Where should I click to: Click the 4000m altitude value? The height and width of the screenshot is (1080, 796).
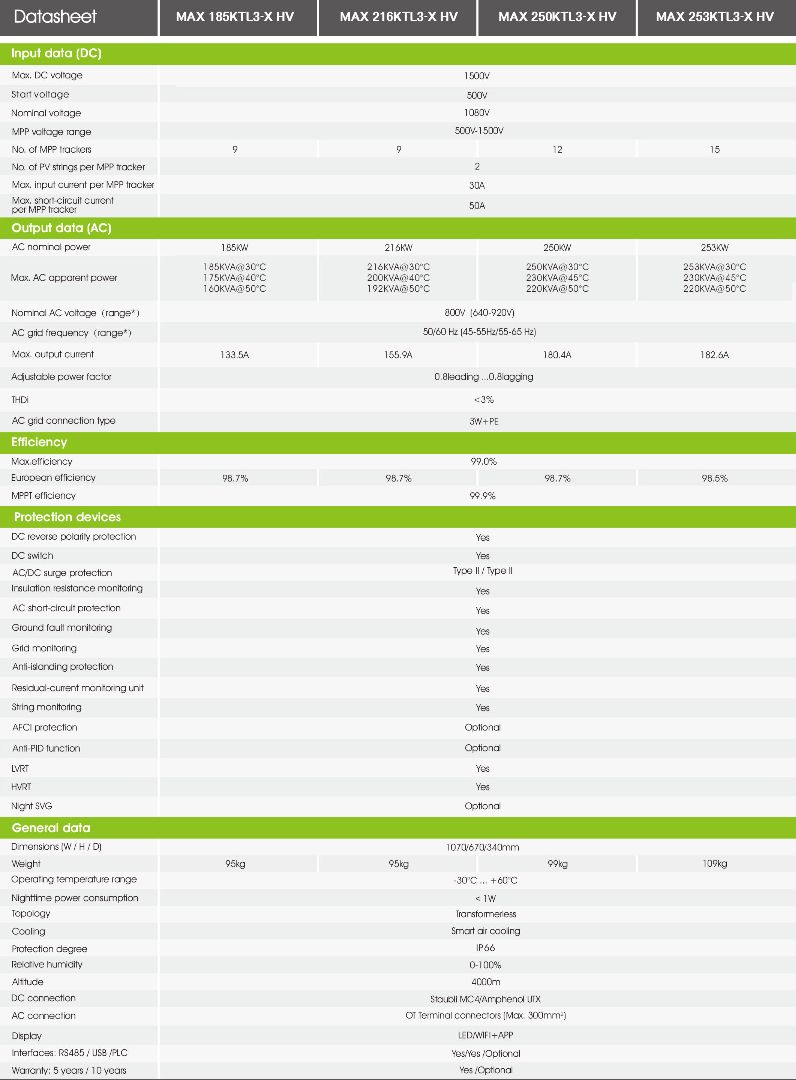[485, 982]
